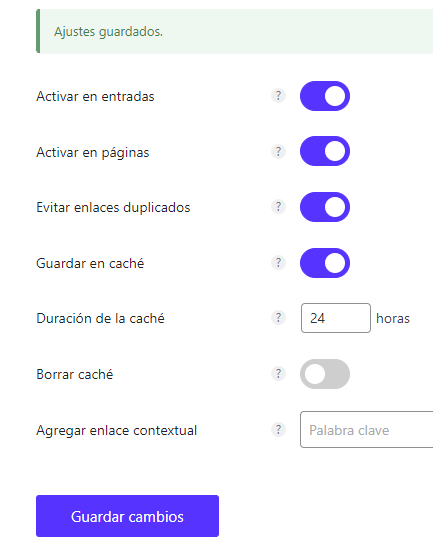Switch off Guardar en caché
This screenshot has height=543, width=433.
point(325,263)
